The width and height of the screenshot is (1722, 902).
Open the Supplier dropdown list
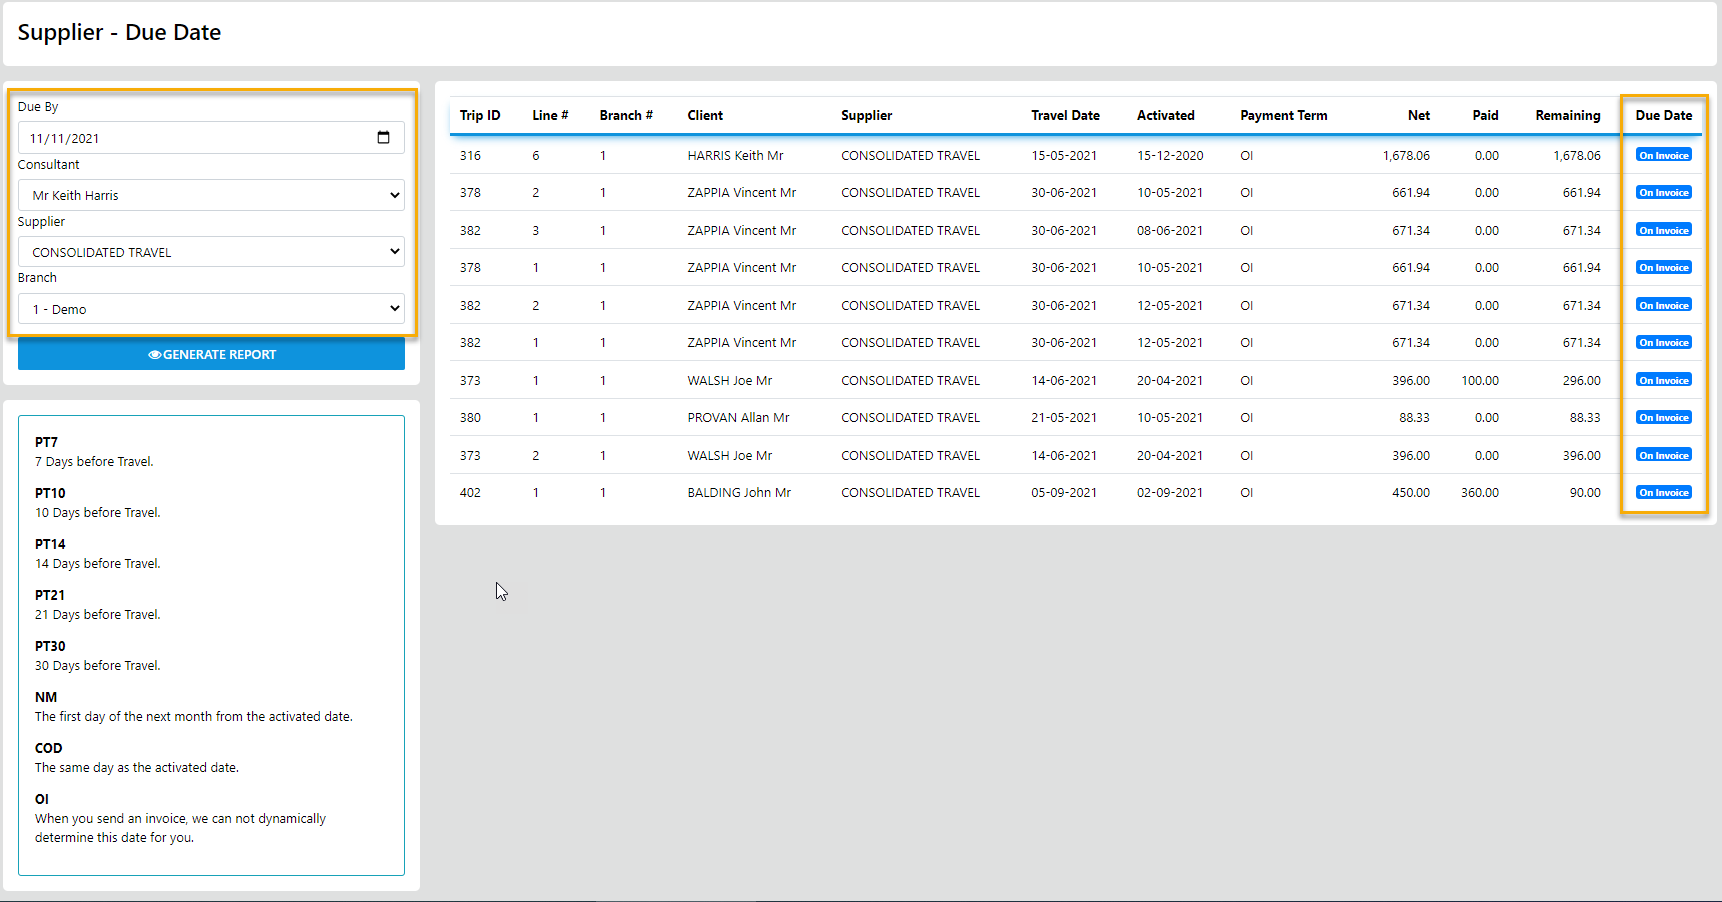(211, 252)
